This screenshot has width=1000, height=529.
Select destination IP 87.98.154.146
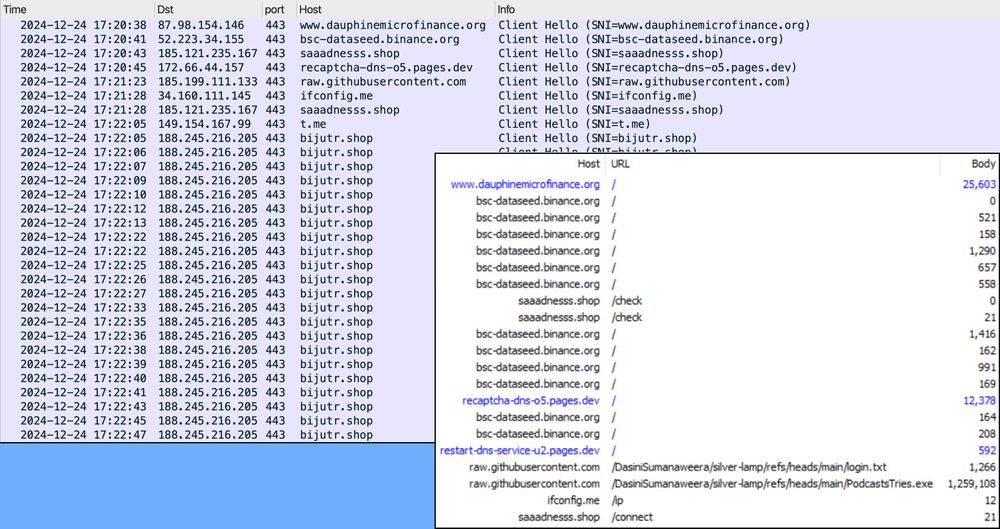pos(201,26)
